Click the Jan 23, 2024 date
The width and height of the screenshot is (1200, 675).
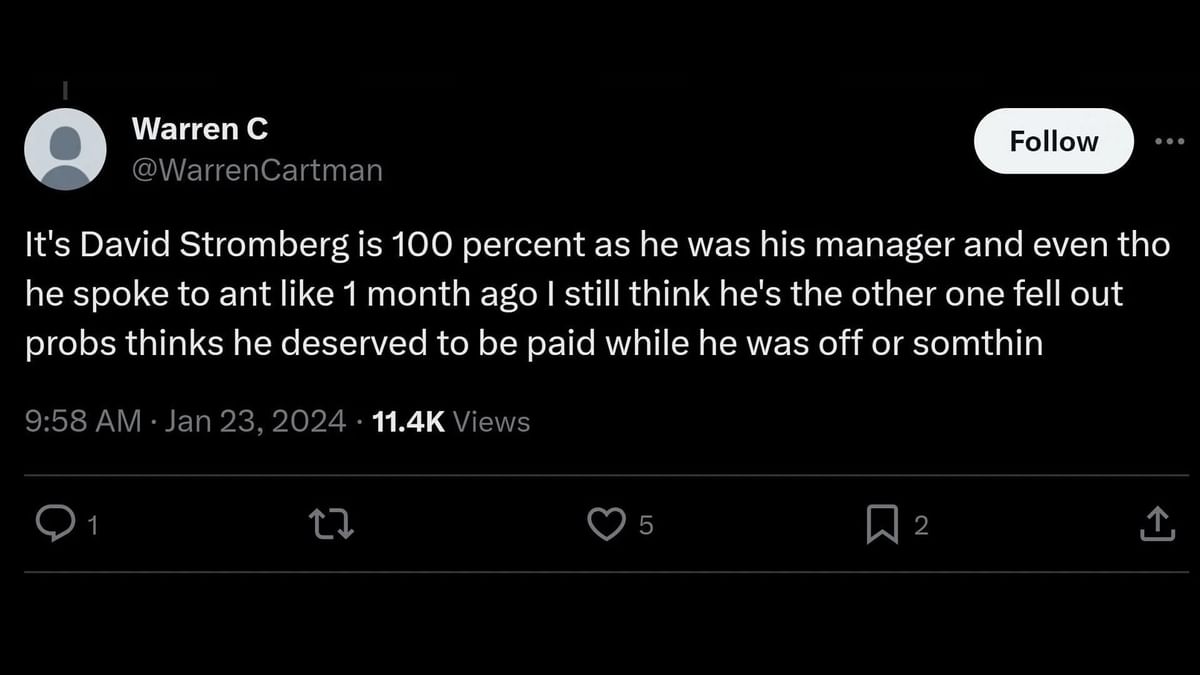pyautogui.click(x=255, y=422)
